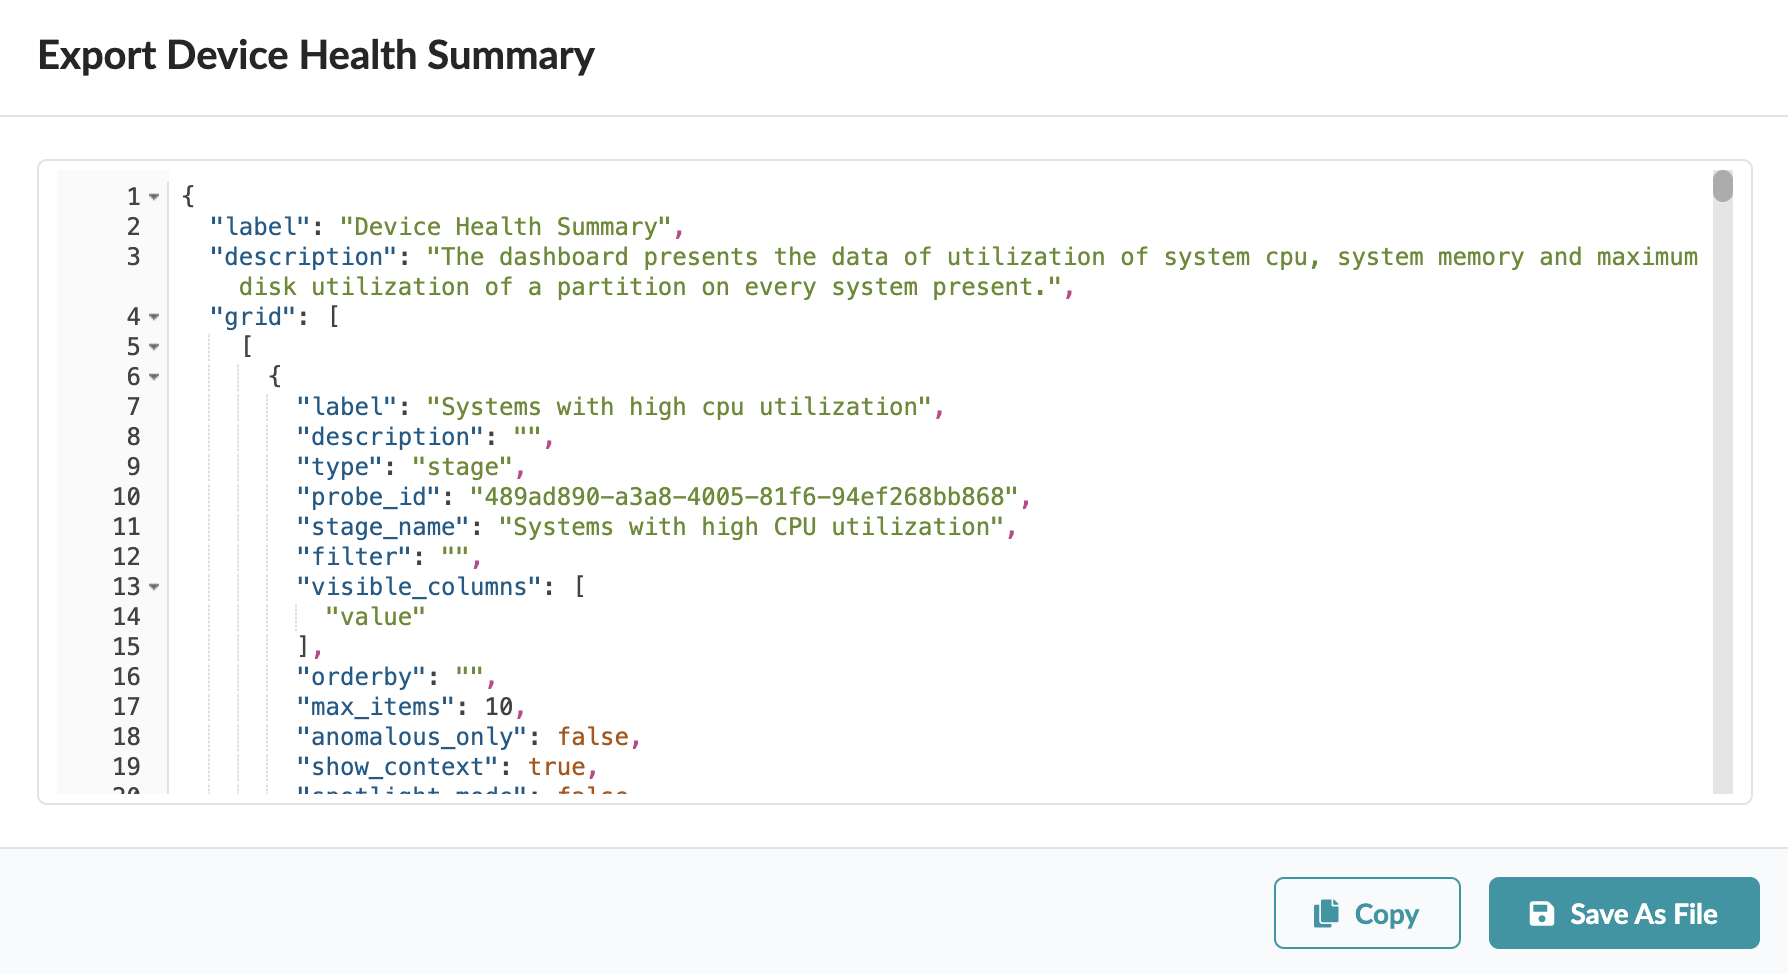
Task: Click line number 17 in the gutter
Action: point(126,707)
